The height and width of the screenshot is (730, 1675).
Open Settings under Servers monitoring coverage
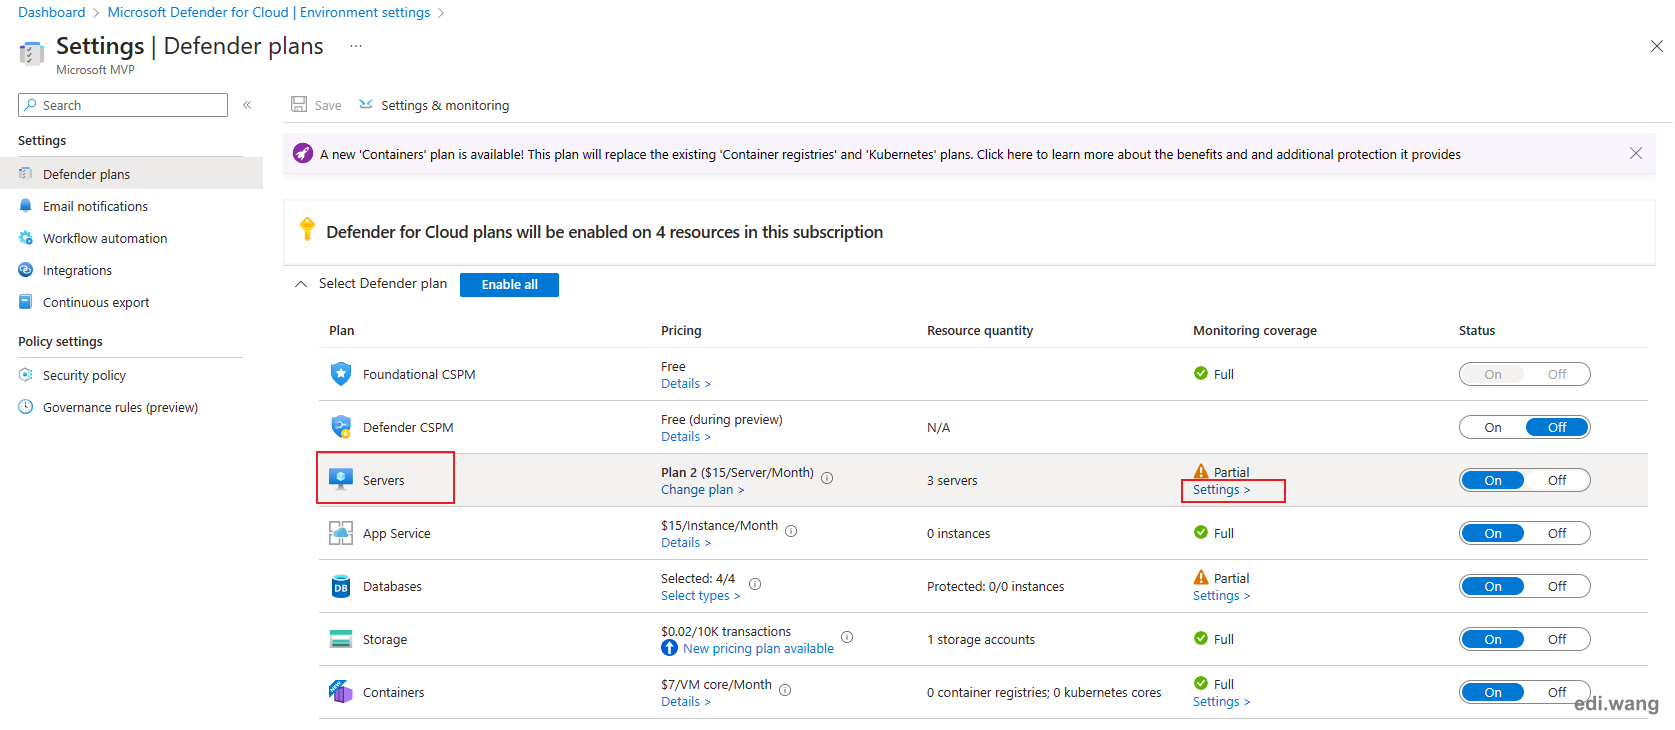click(1221, 490)
